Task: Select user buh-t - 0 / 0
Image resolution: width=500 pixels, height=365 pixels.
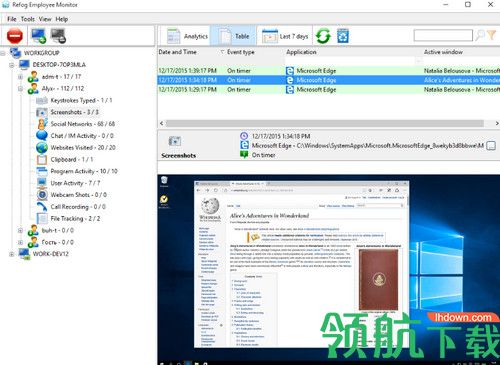Action: [58, 230]
